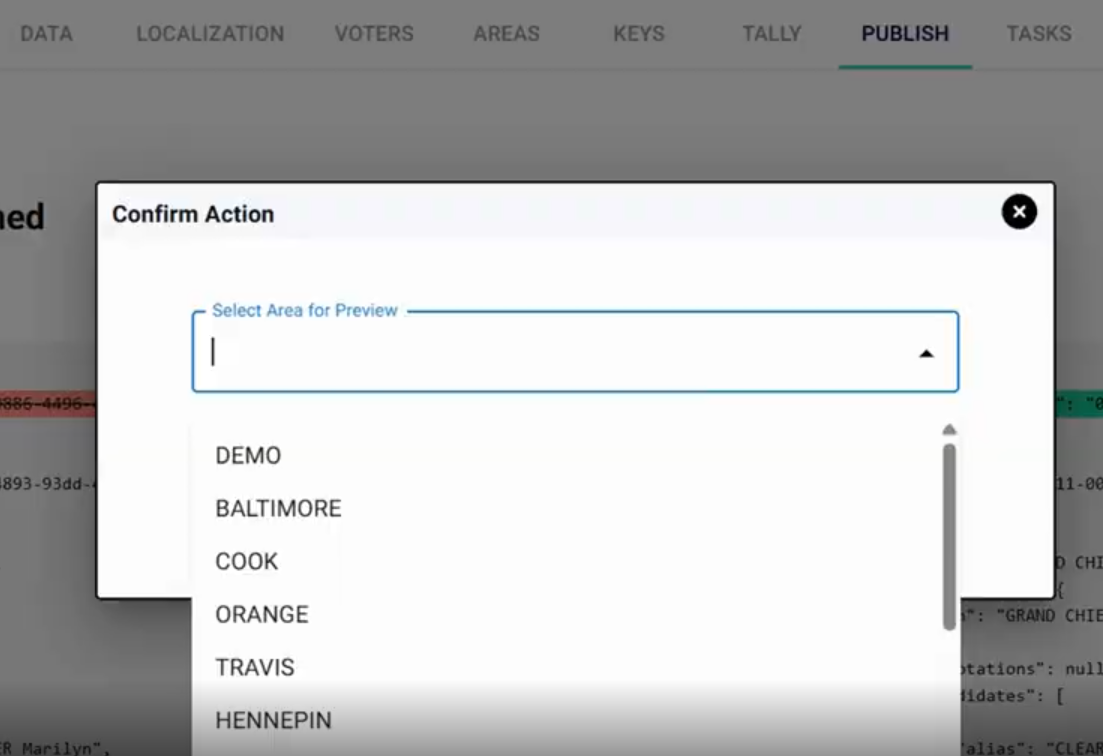Choose HENNEPIN from the area list
This screenshot has height=756, width=1103.
click(566, 720)
